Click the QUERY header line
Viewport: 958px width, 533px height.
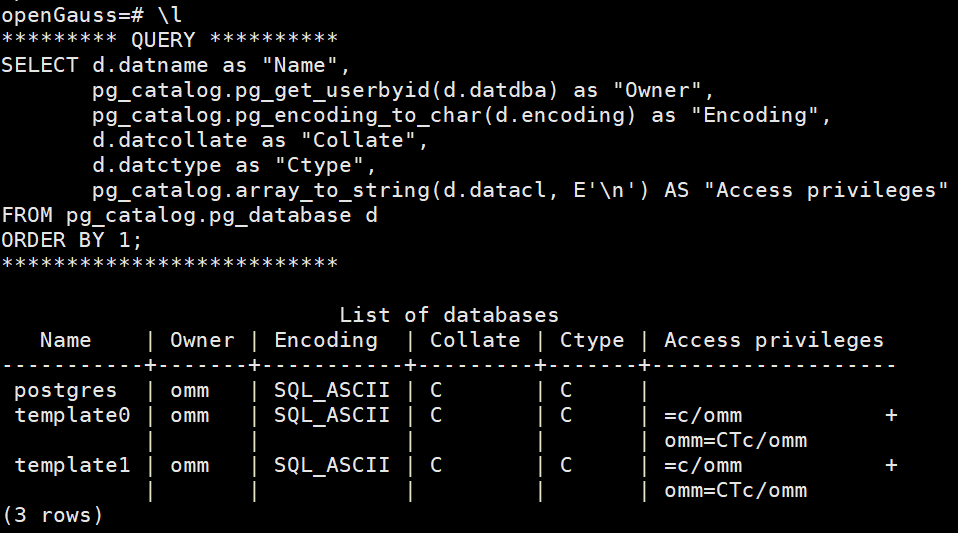pyautogui.click(x=169, y=40)
